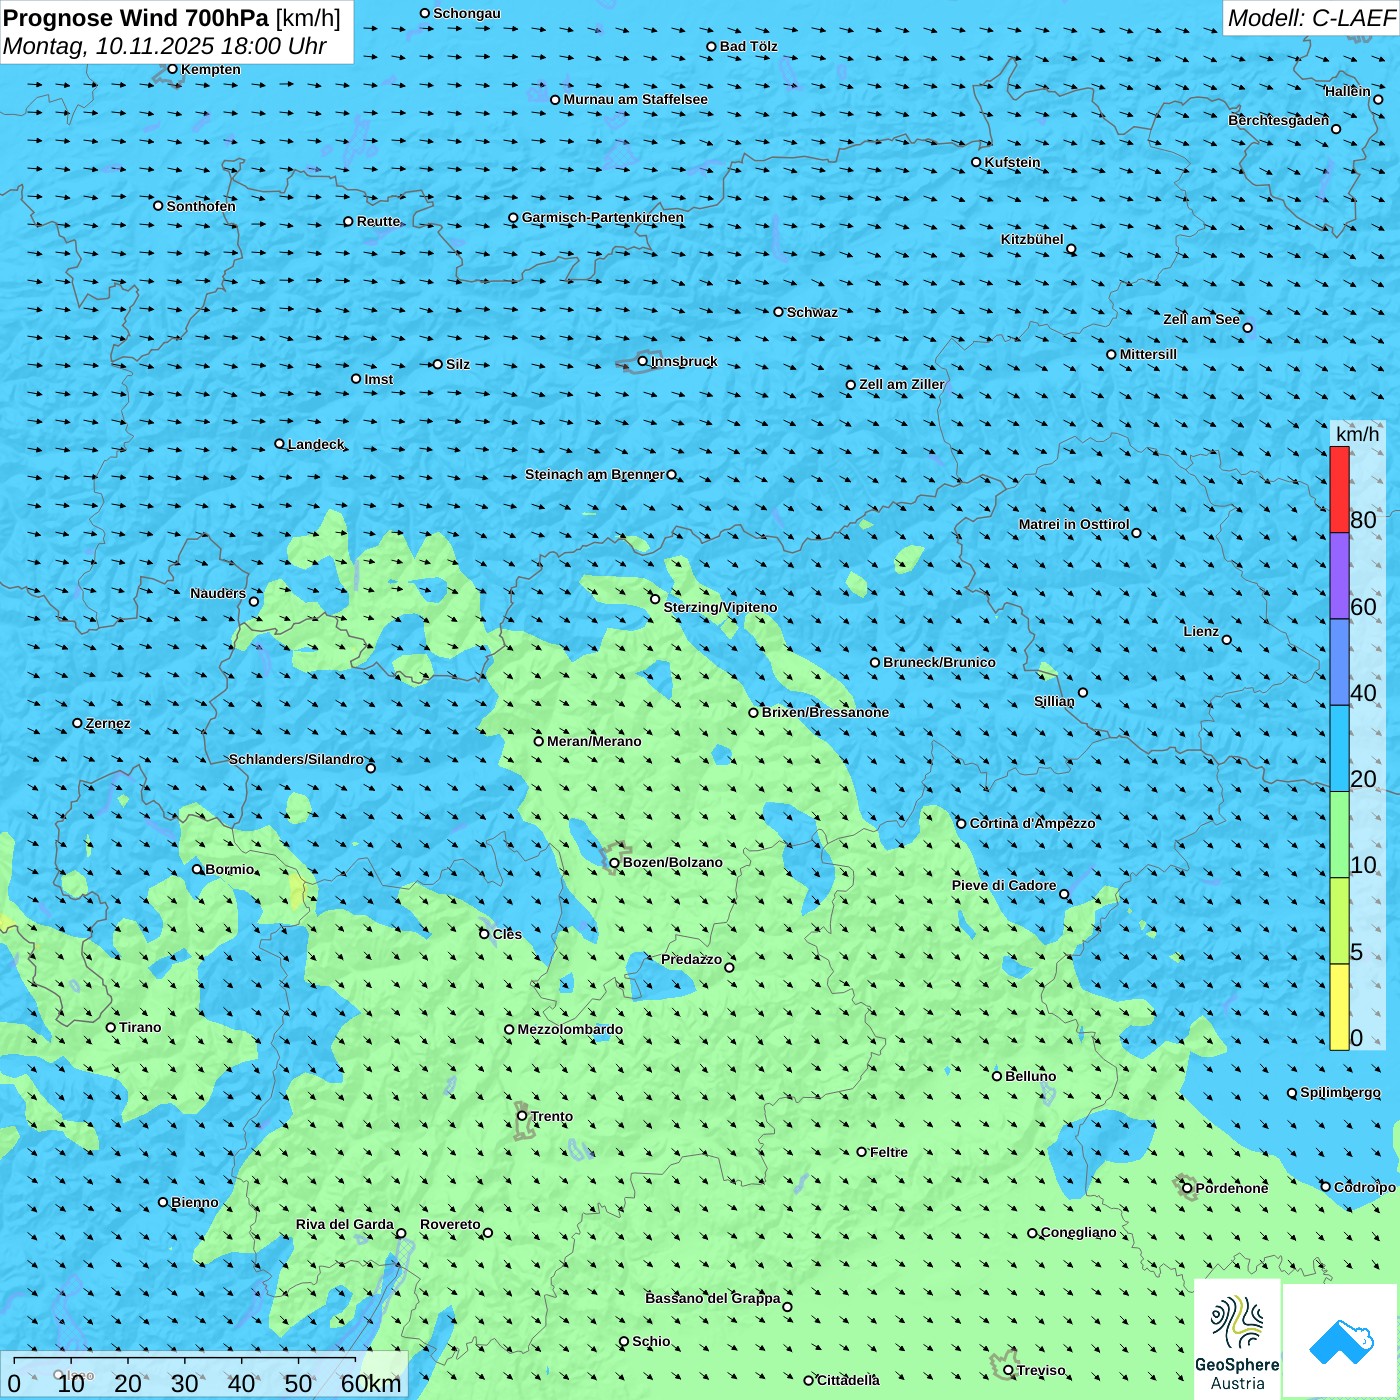Click the 'Cittadella' label

pyautogui.click(x=849, y=1380)
